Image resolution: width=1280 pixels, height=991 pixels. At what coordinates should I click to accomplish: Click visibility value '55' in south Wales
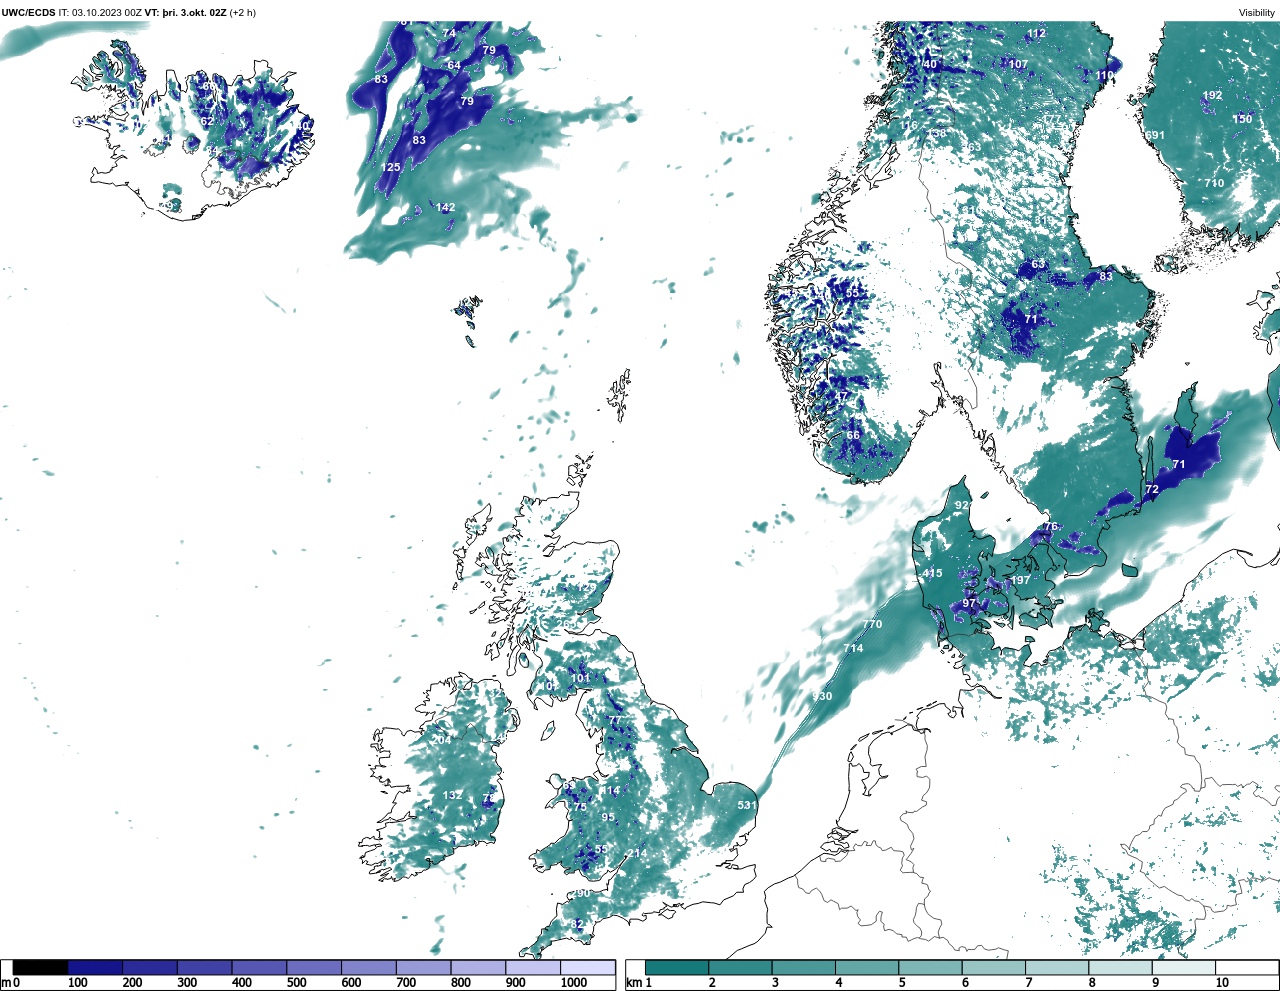point(601,850)
